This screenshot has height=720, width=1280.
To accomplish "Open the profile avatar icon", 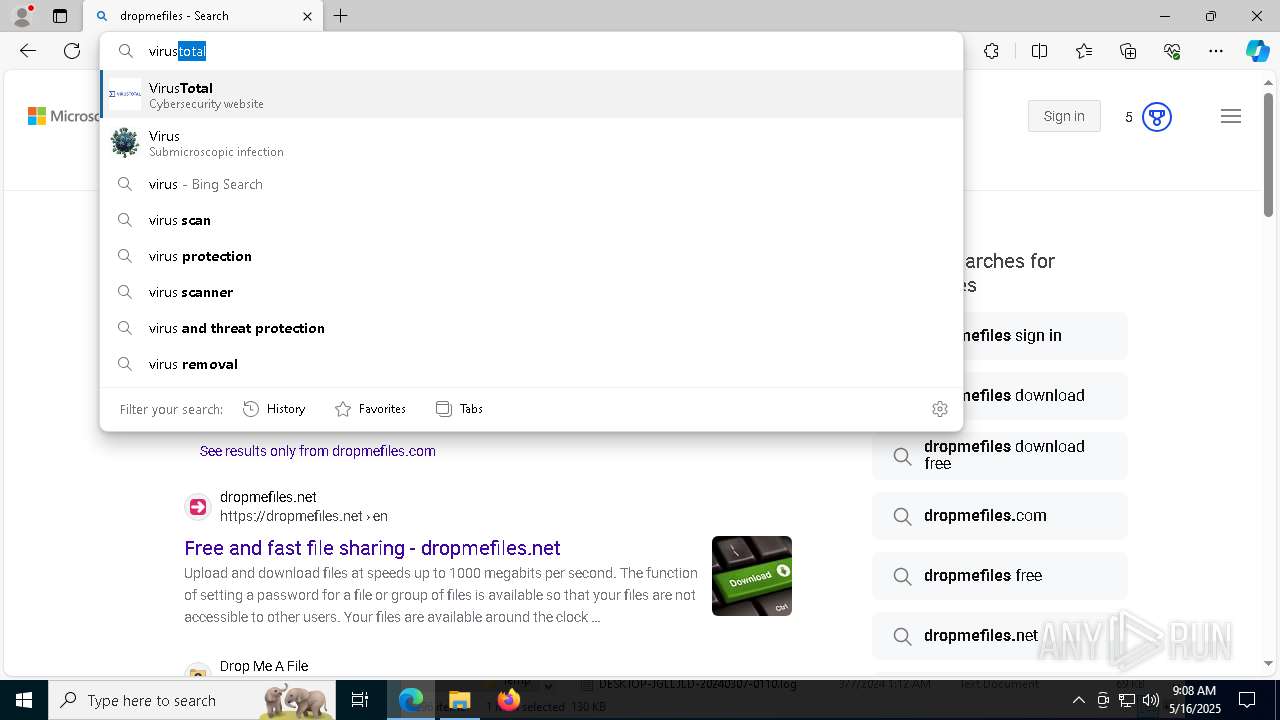I will [22, 16].
